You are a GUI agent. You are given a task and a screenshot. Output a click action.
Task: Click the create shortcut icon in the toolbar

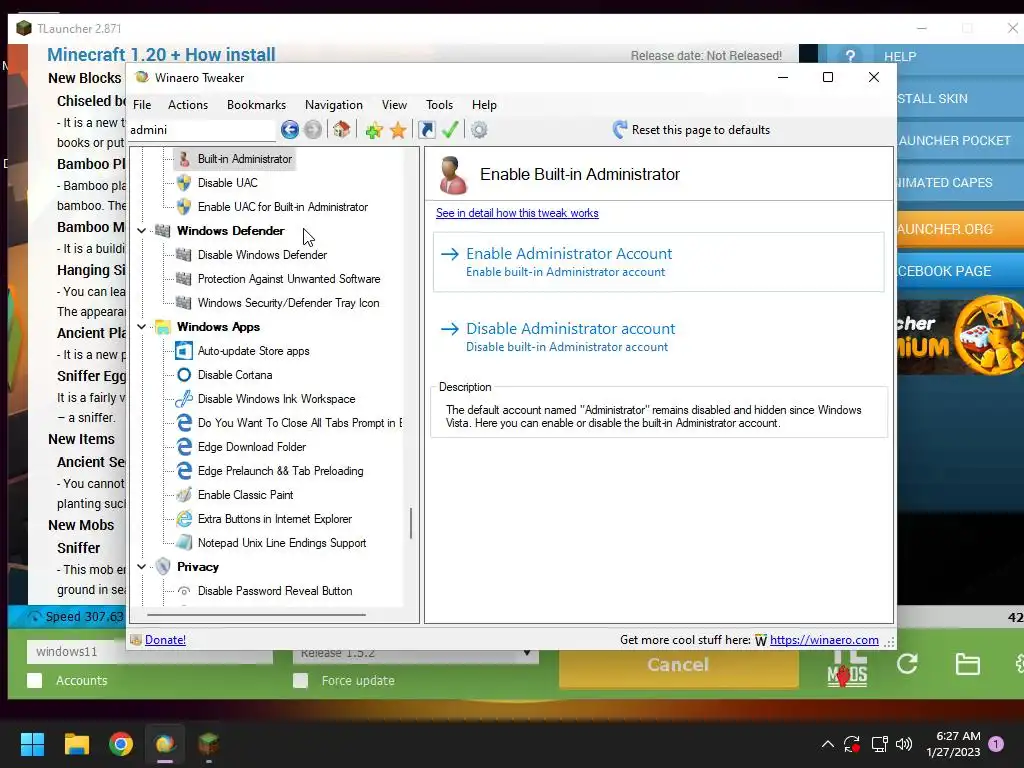click(426, 130)
